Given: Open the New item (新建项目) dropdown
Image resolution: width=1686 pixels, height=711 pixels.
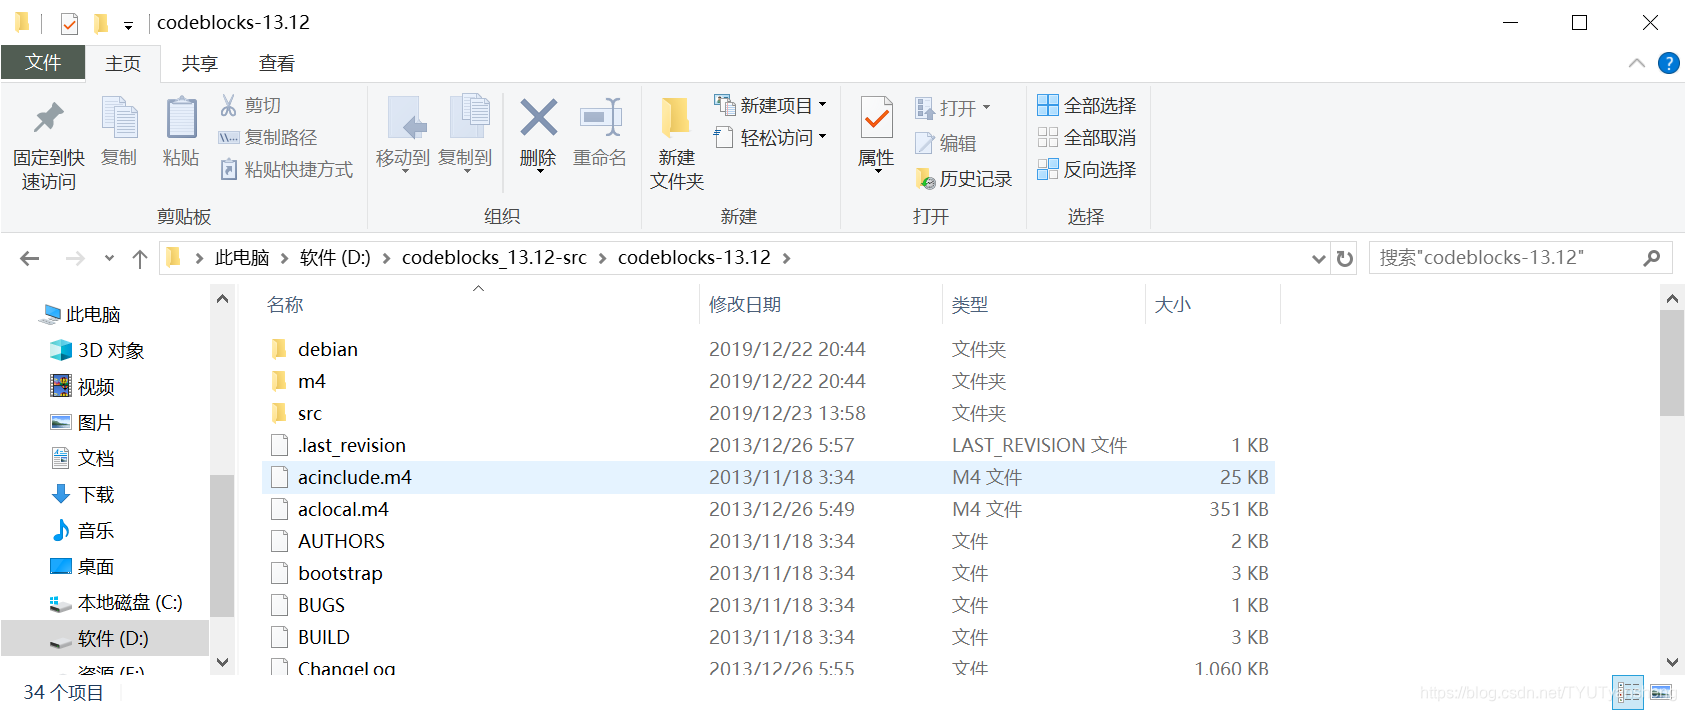Looking at the screenshot, I should pos(770,105).
